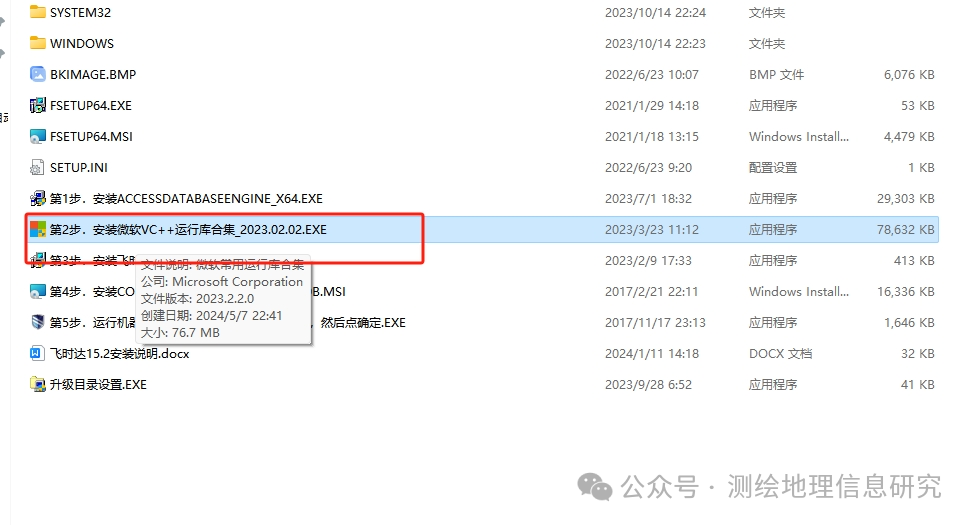
Task: Click the 78,632 KB size value
Action: point(906,229)
